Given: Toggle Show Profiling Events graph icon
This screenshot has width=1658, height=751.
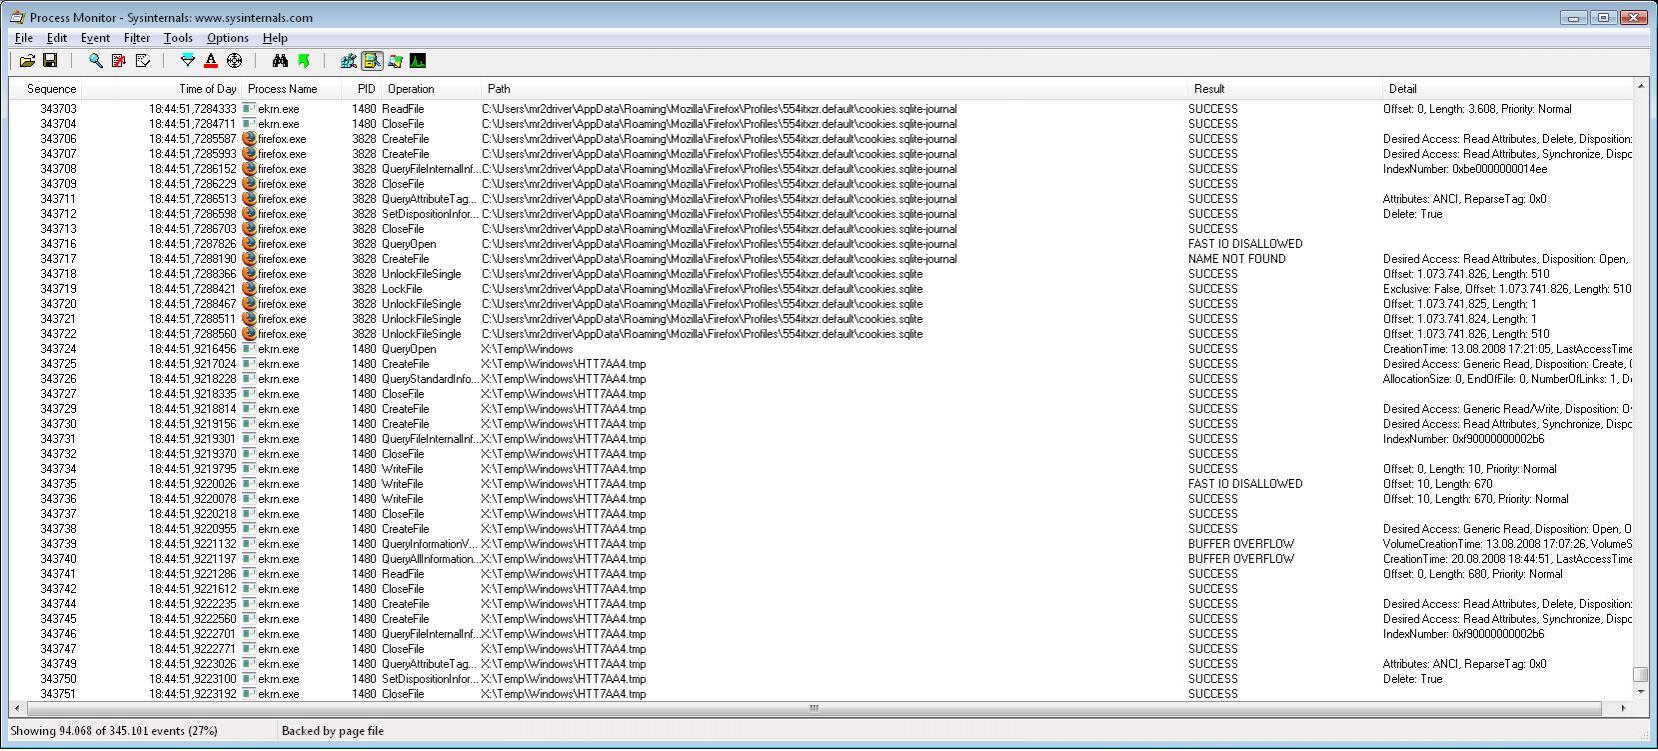Looking at the screenshot, I should [x=418, y=61].
